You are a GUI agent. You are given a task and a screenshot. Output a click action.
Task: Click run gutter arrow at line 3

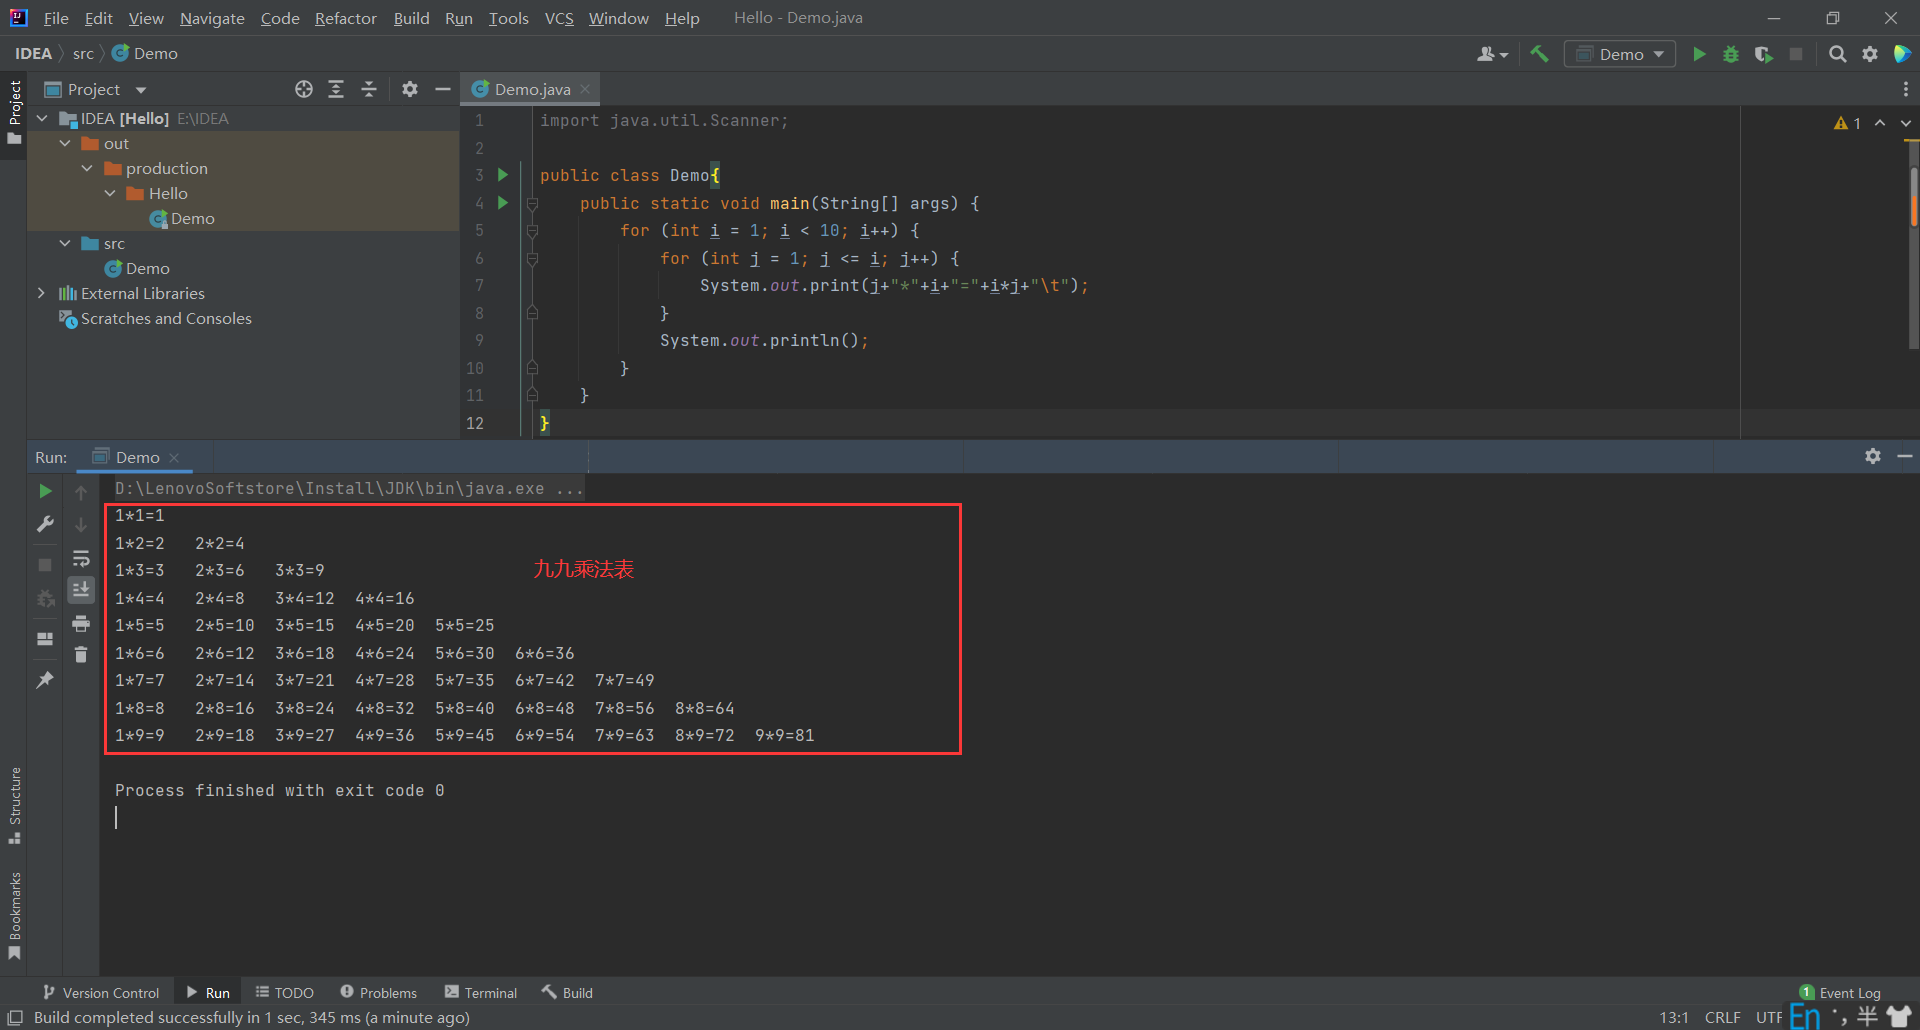(x=503, y=175)
